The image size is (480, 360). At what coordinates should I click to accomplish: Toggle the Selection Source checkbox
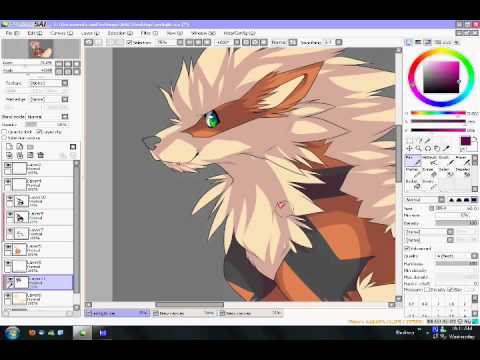[x=5, y=138]
